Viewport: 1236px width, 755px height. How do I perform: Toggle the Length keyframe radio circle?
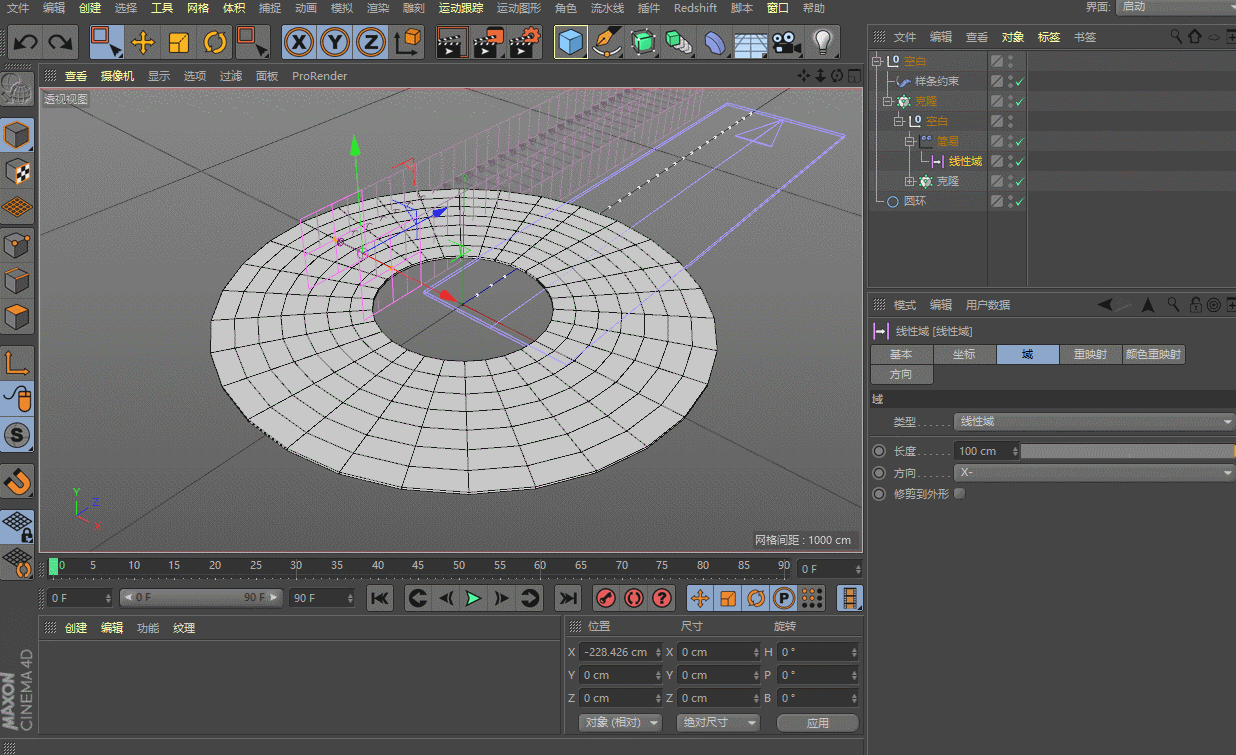(x=879, y=451)
